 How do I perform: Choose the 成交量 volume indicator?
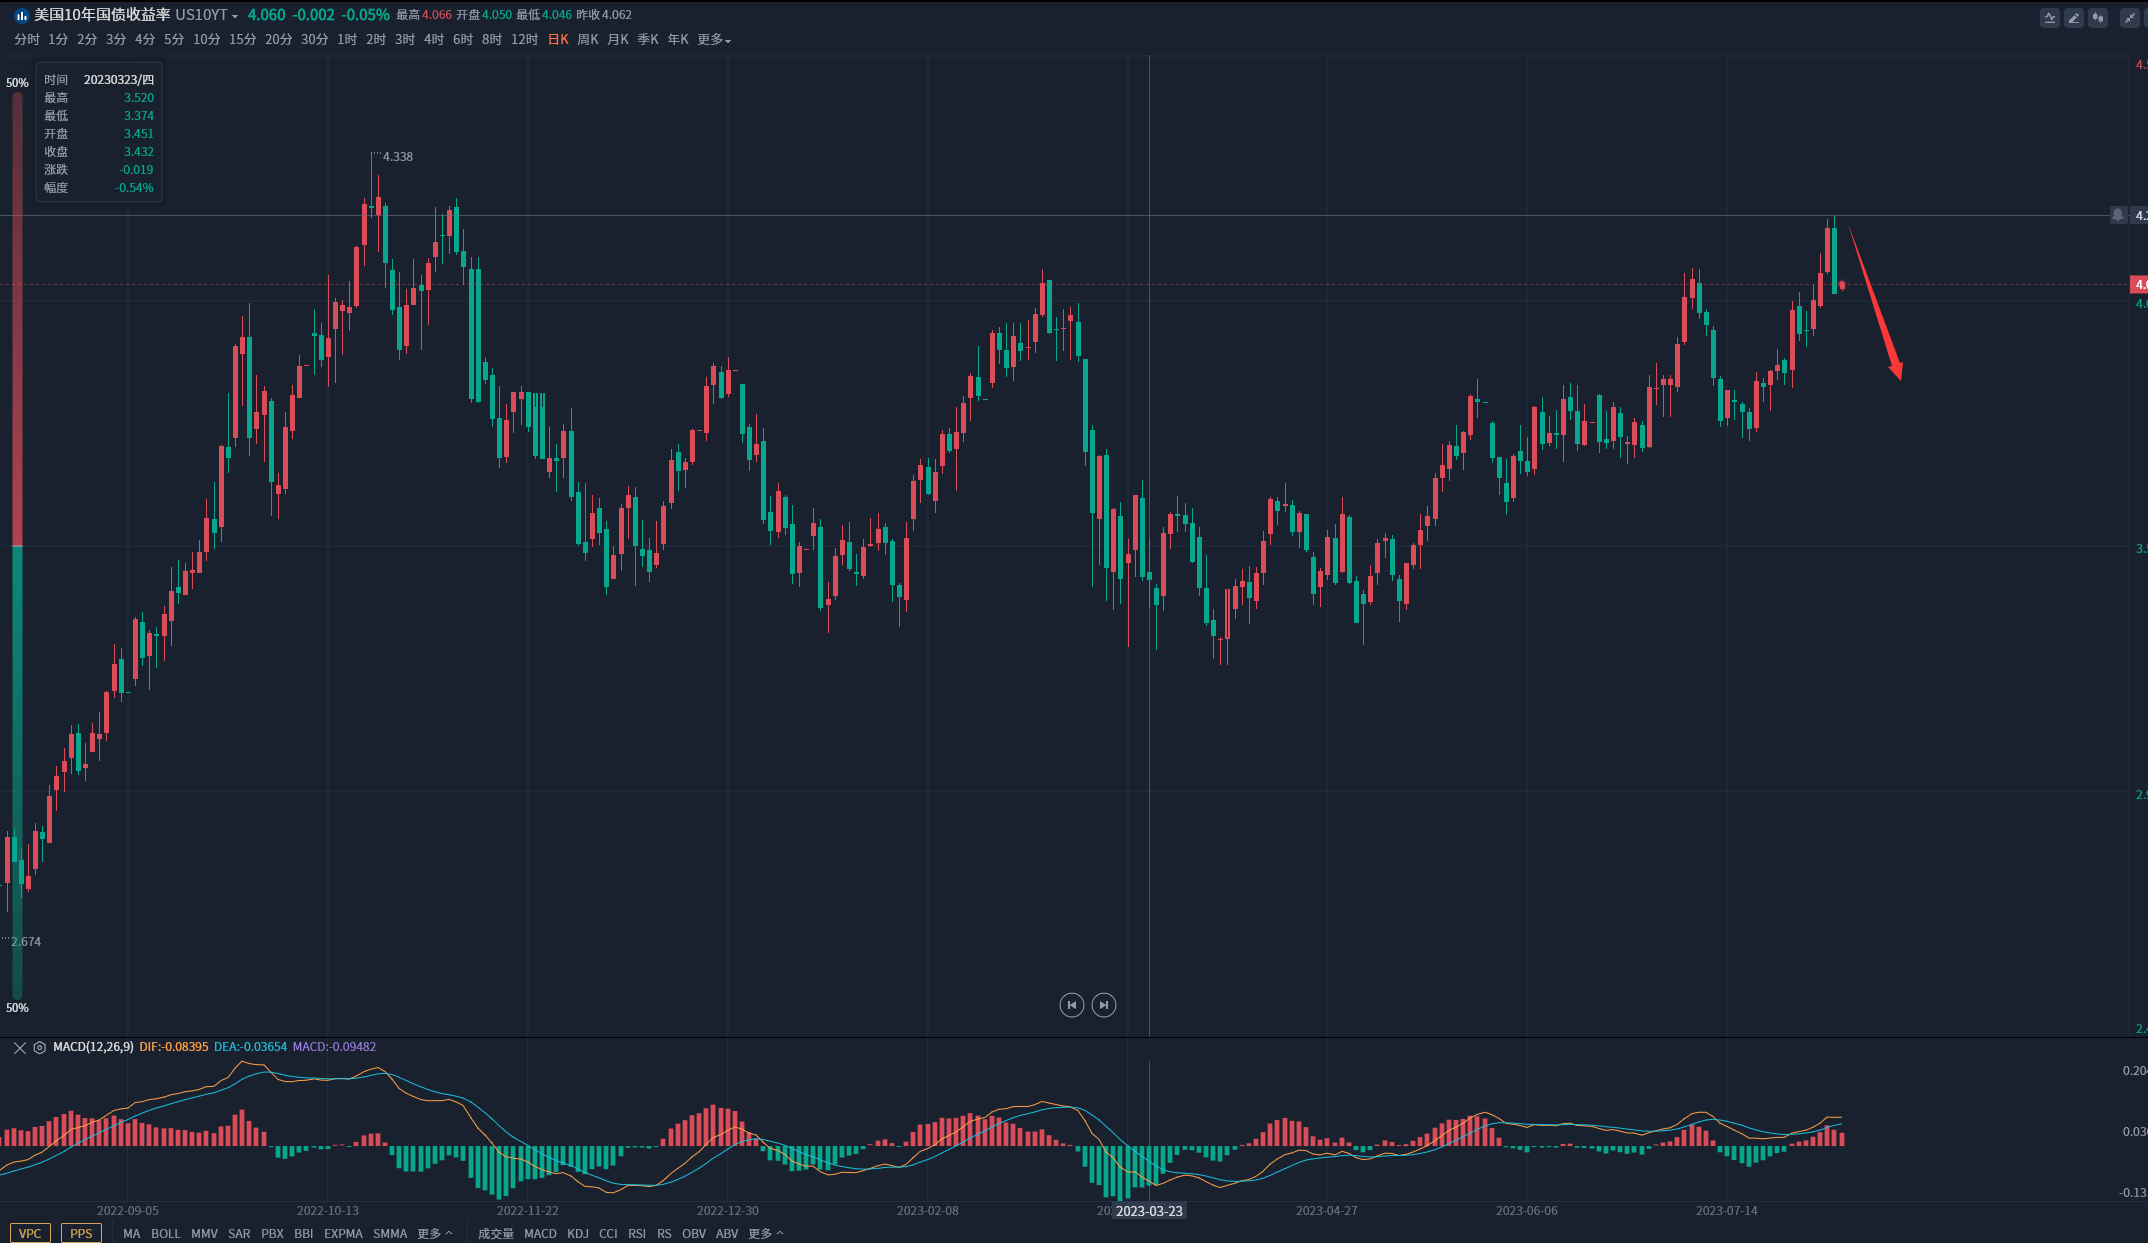495,1233
